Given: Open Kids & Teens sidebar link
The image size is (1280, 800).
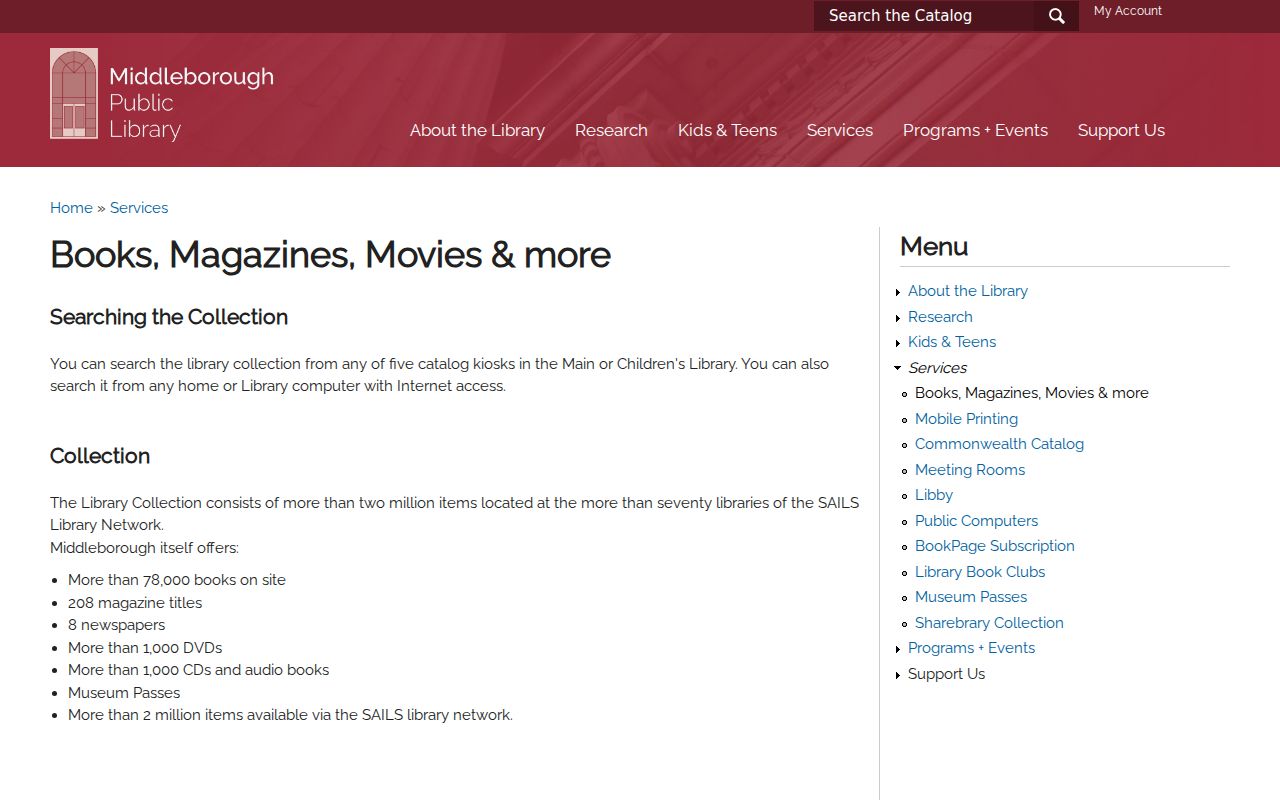Looking at the screenshot, I should click(952, 342).
